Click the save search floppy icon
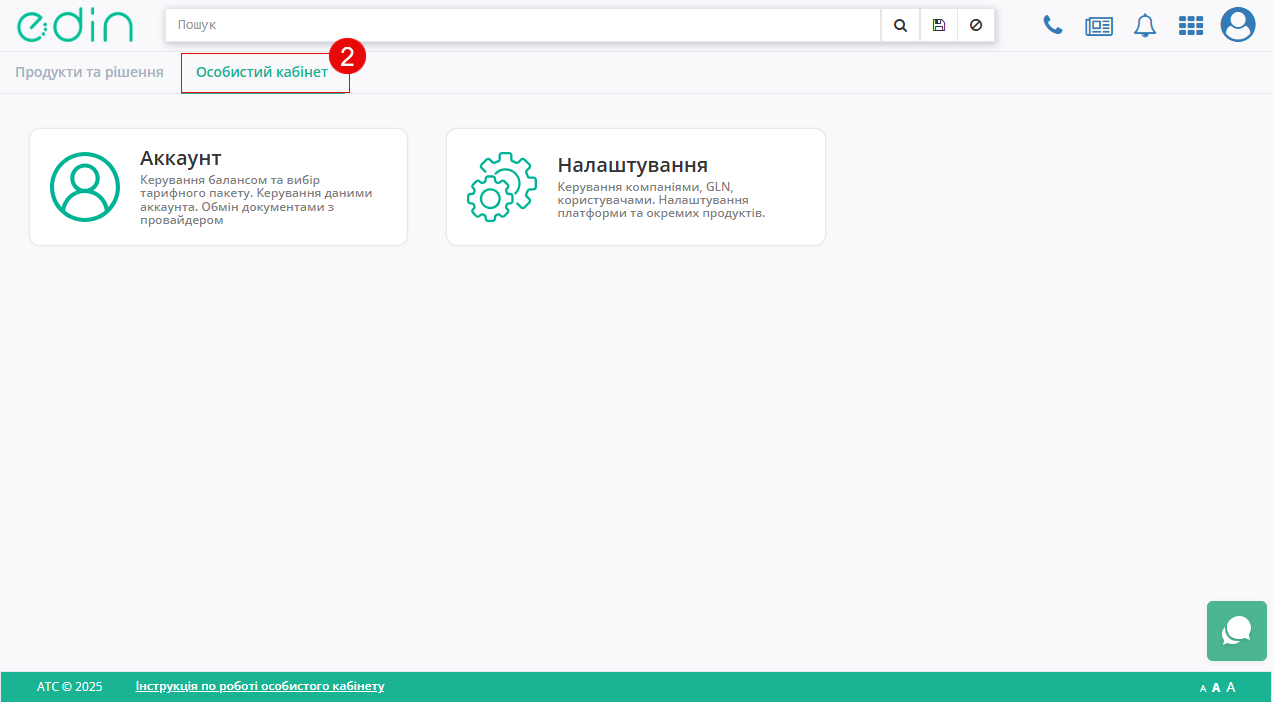 [x=938, y=25]
